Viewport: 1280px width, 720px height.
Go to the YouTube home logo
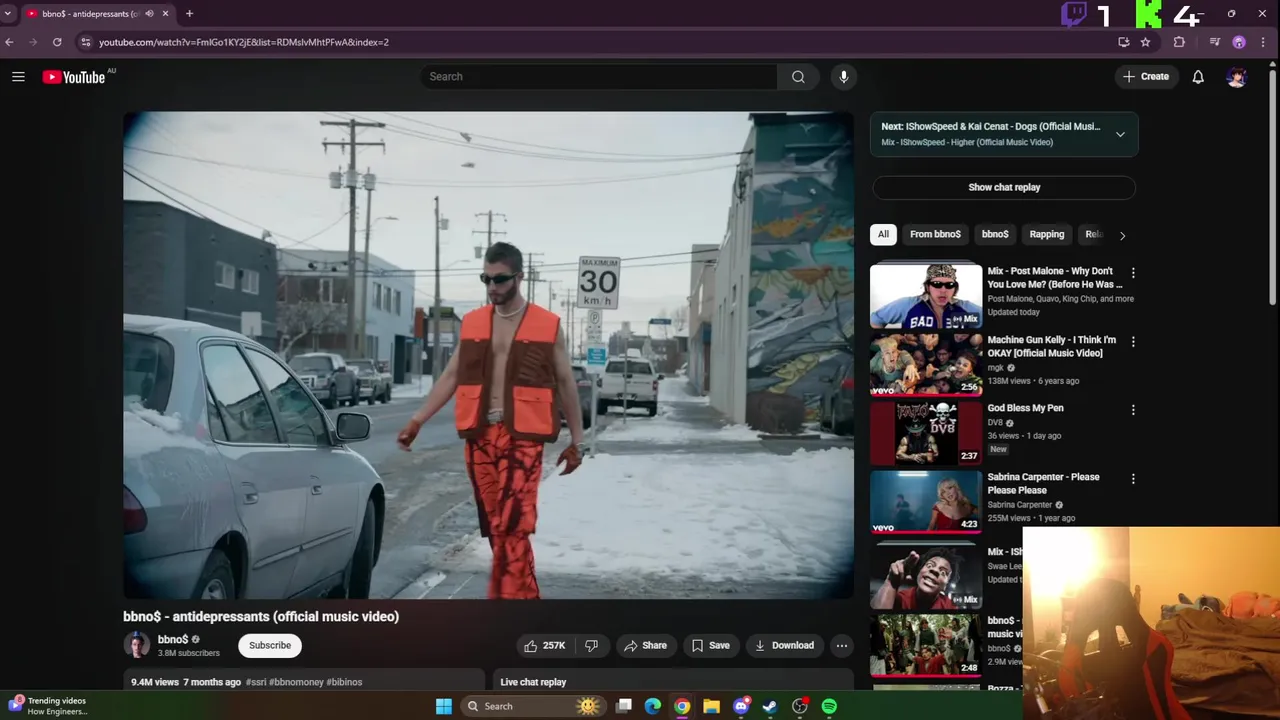74,77
